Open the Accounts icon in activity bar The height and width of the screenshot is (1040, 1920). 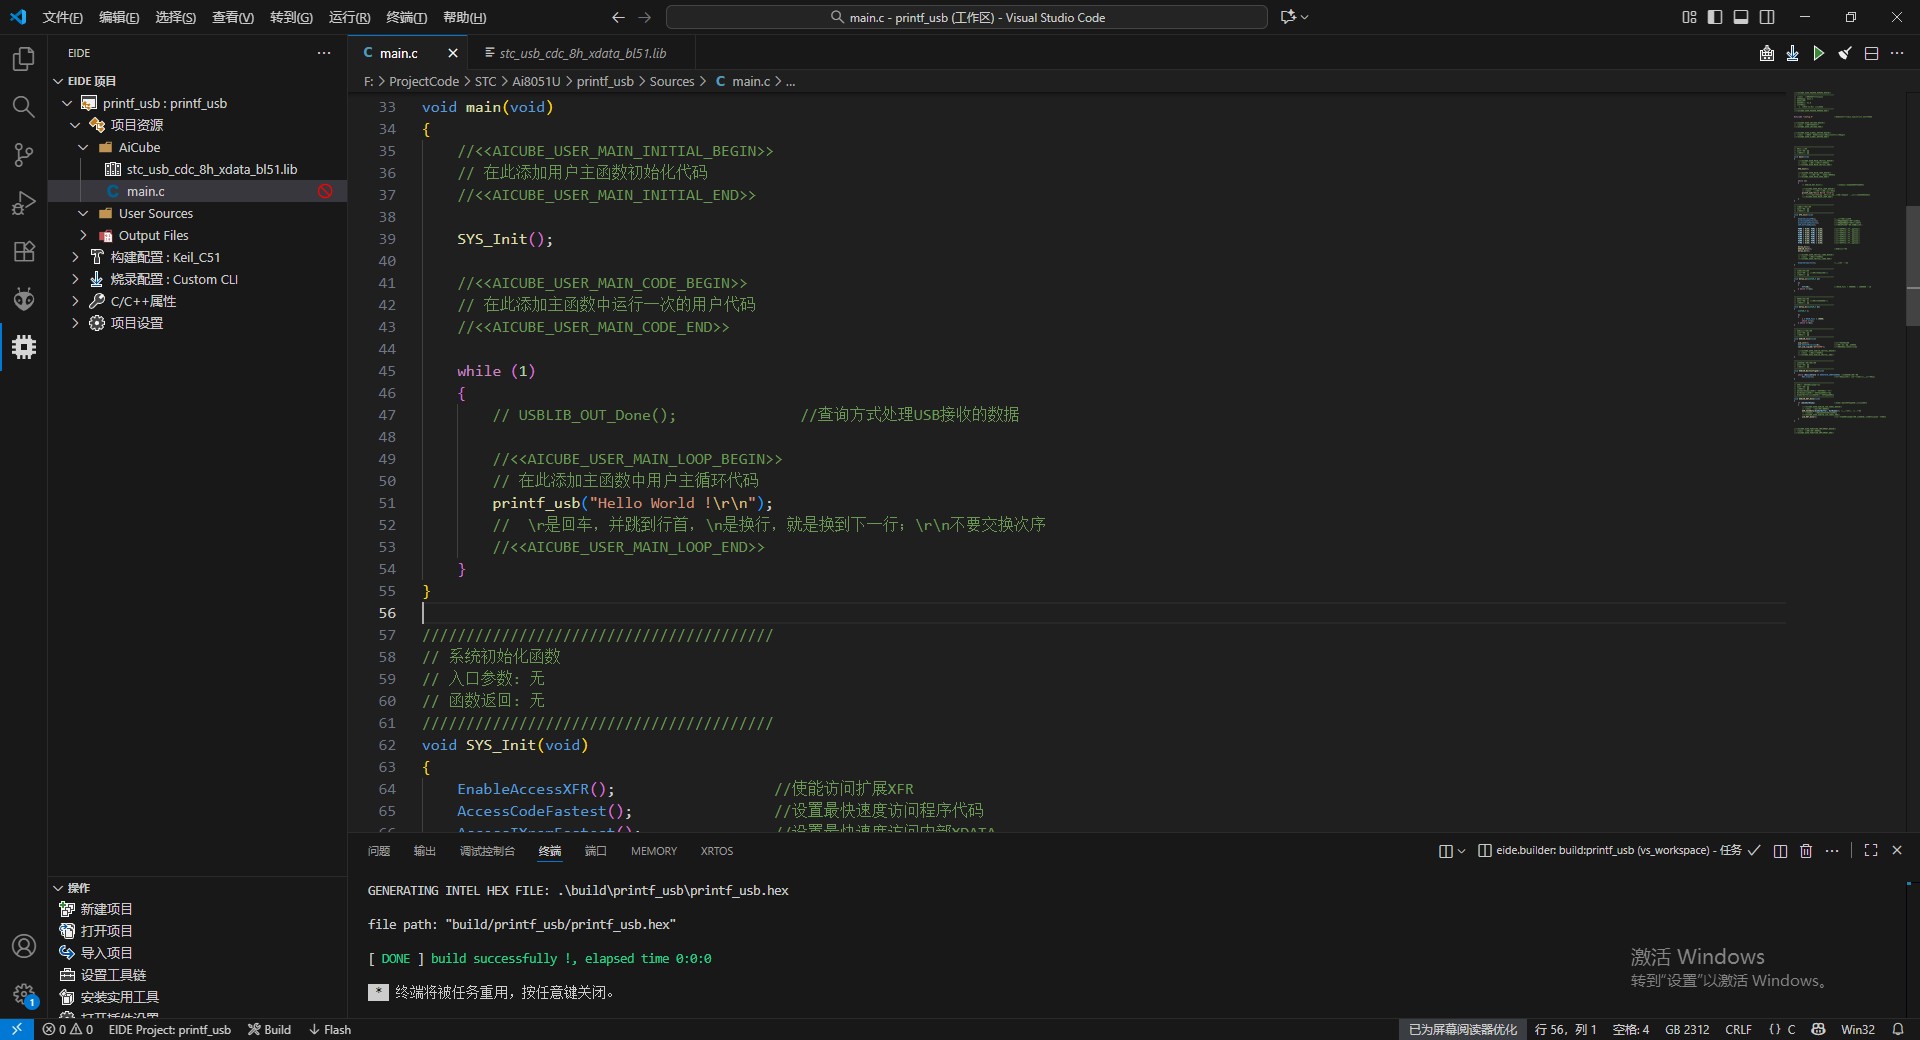point(23,946)
